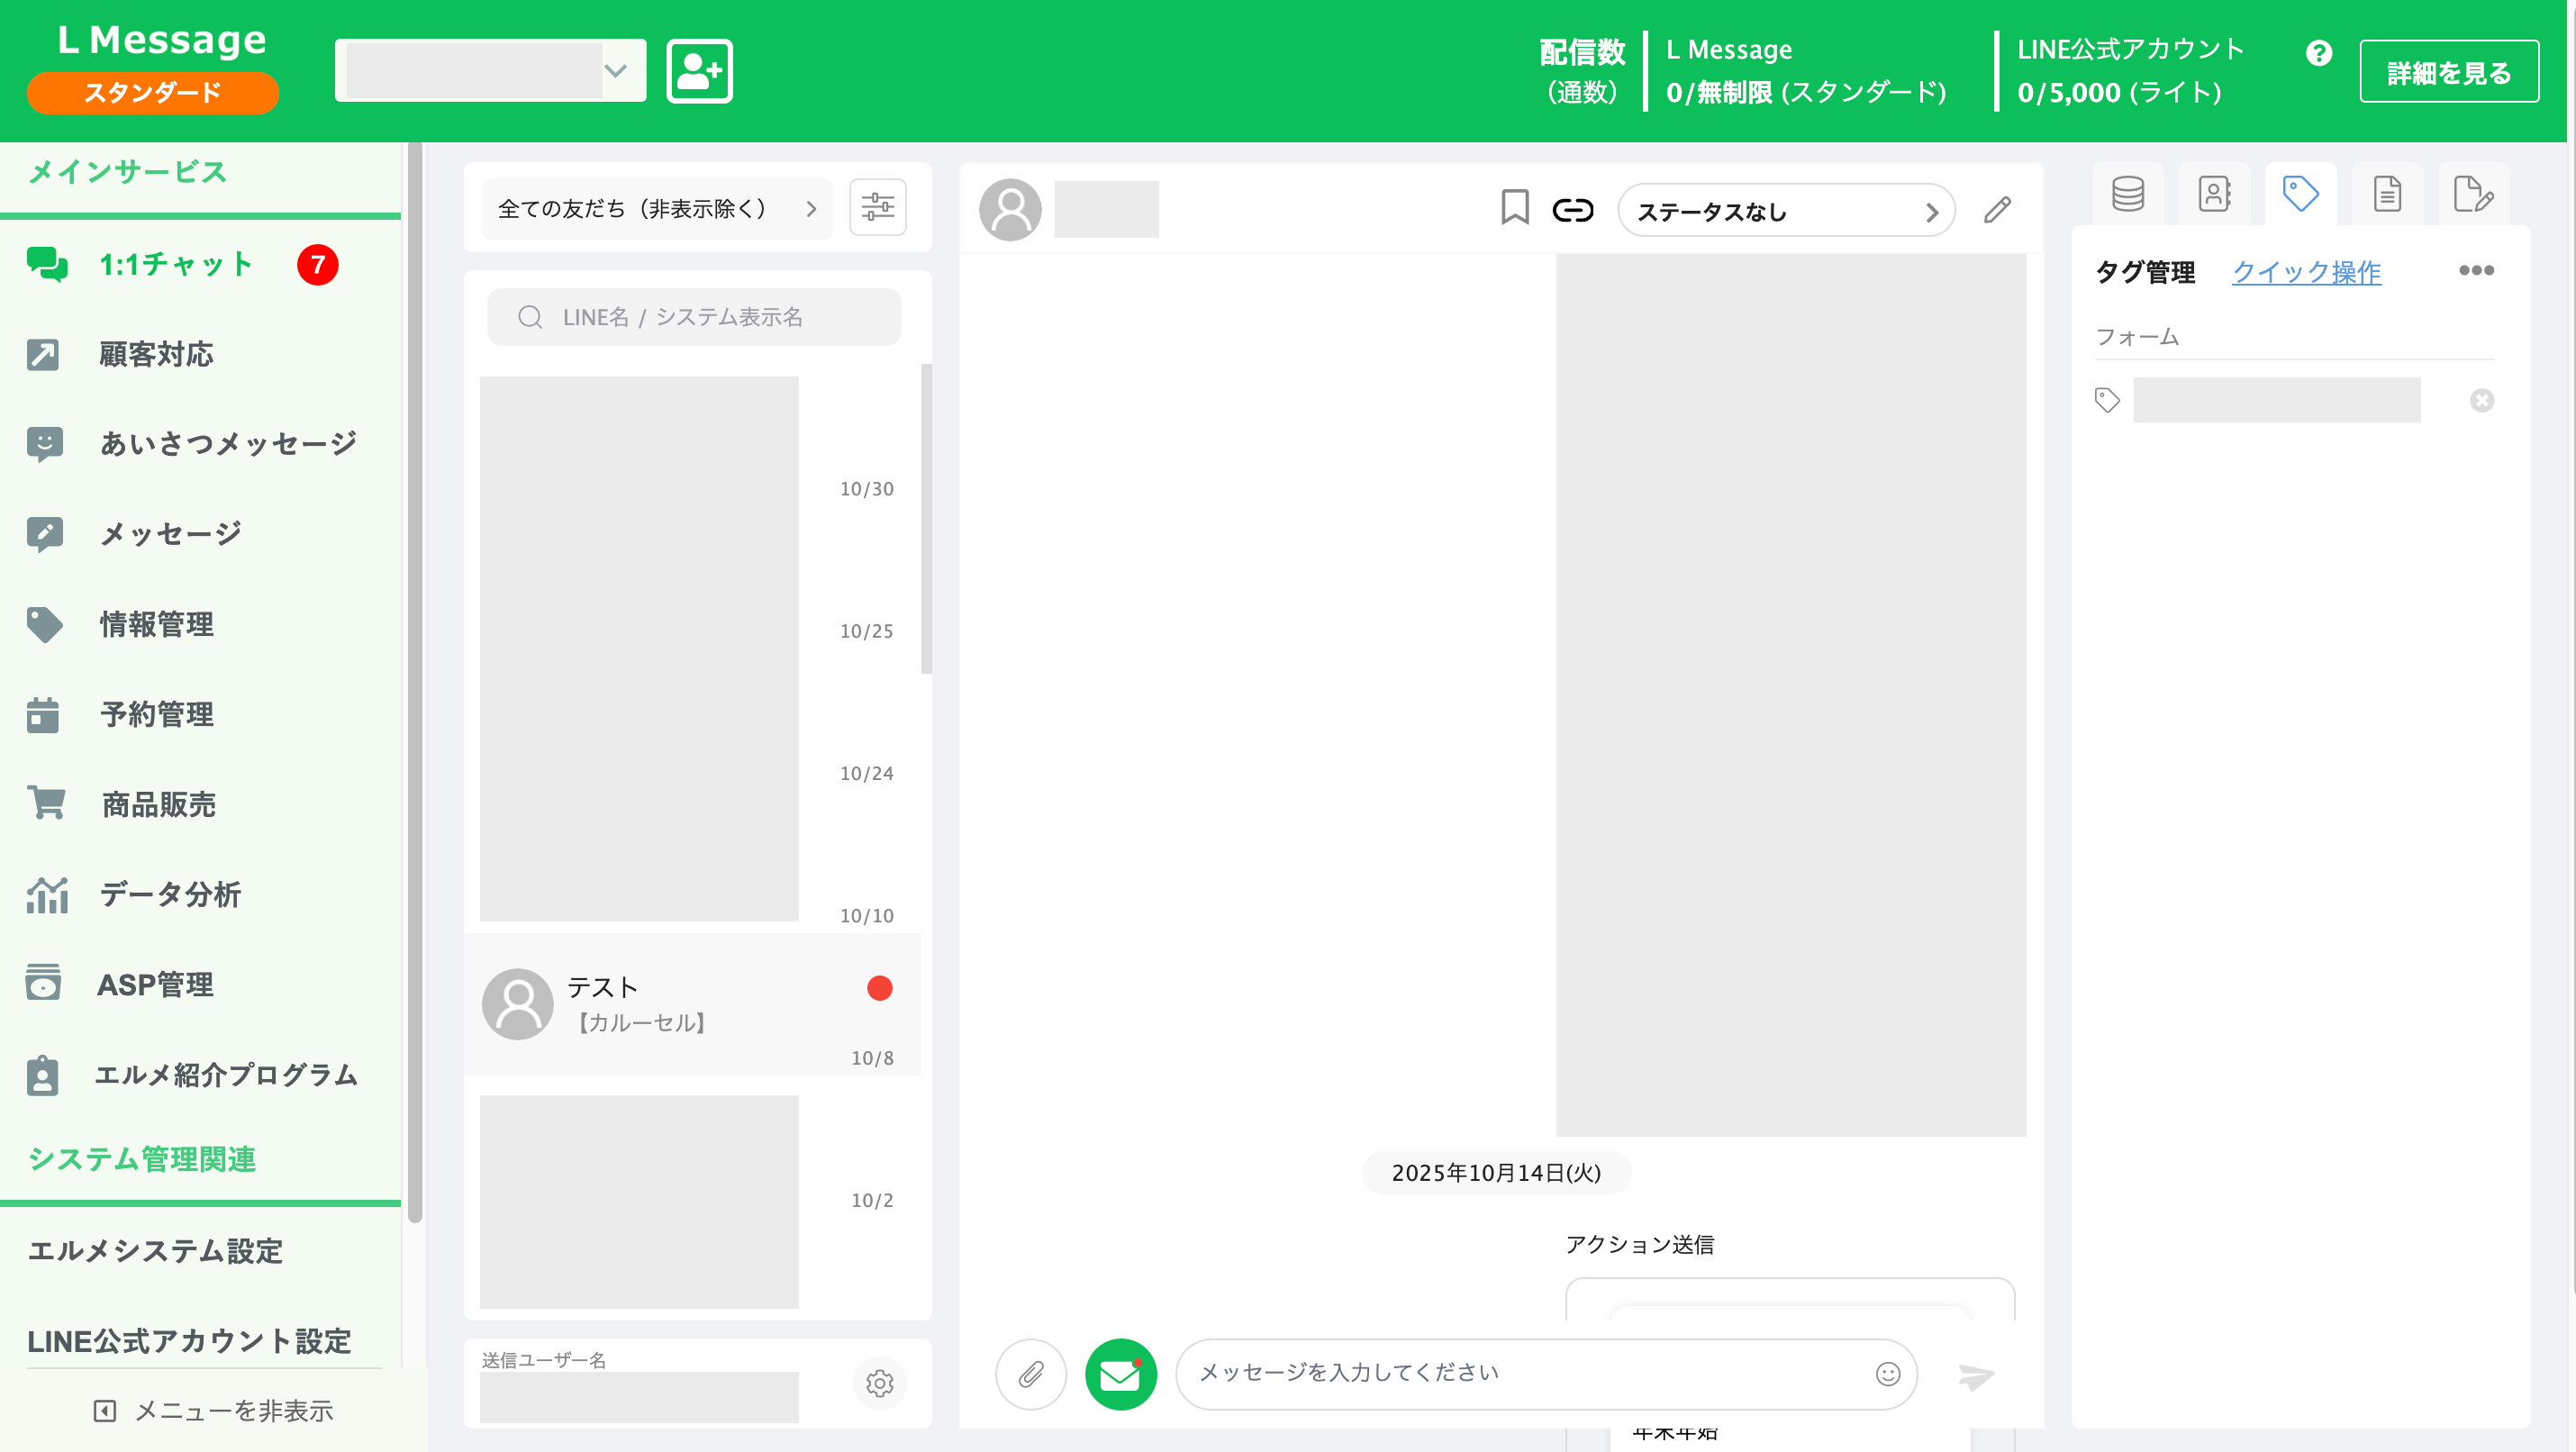
Task: Click the 2025年10月14日(火) date label
Action: [x=1496, y=1173]
